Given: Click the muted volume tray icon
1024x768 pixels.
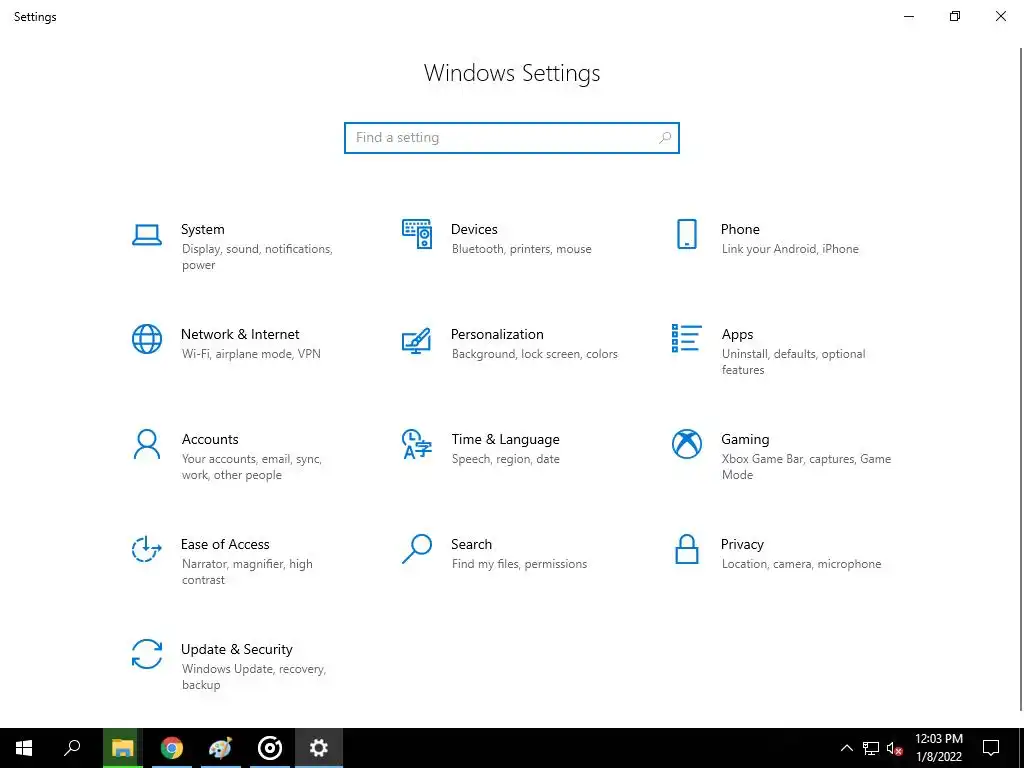Looking at the screenshot, I should point(895,748).
